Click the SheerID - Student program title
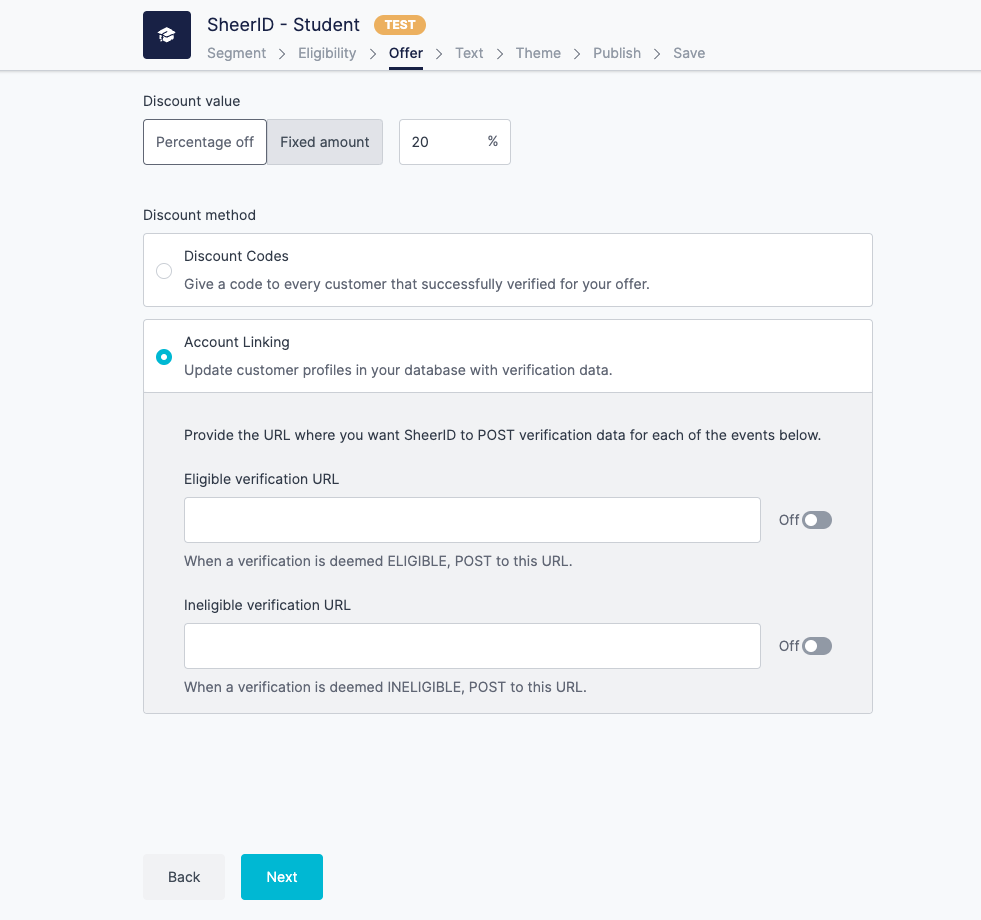Screen dimensions: 981x920 click(x=283, y=24)
